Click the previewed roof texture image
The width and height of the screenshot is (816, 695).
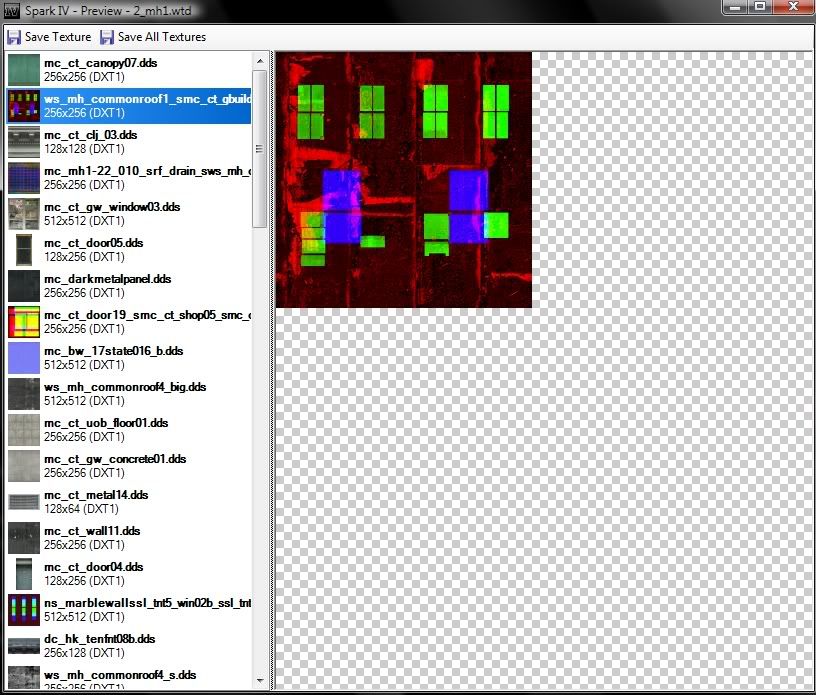point(403,180)
